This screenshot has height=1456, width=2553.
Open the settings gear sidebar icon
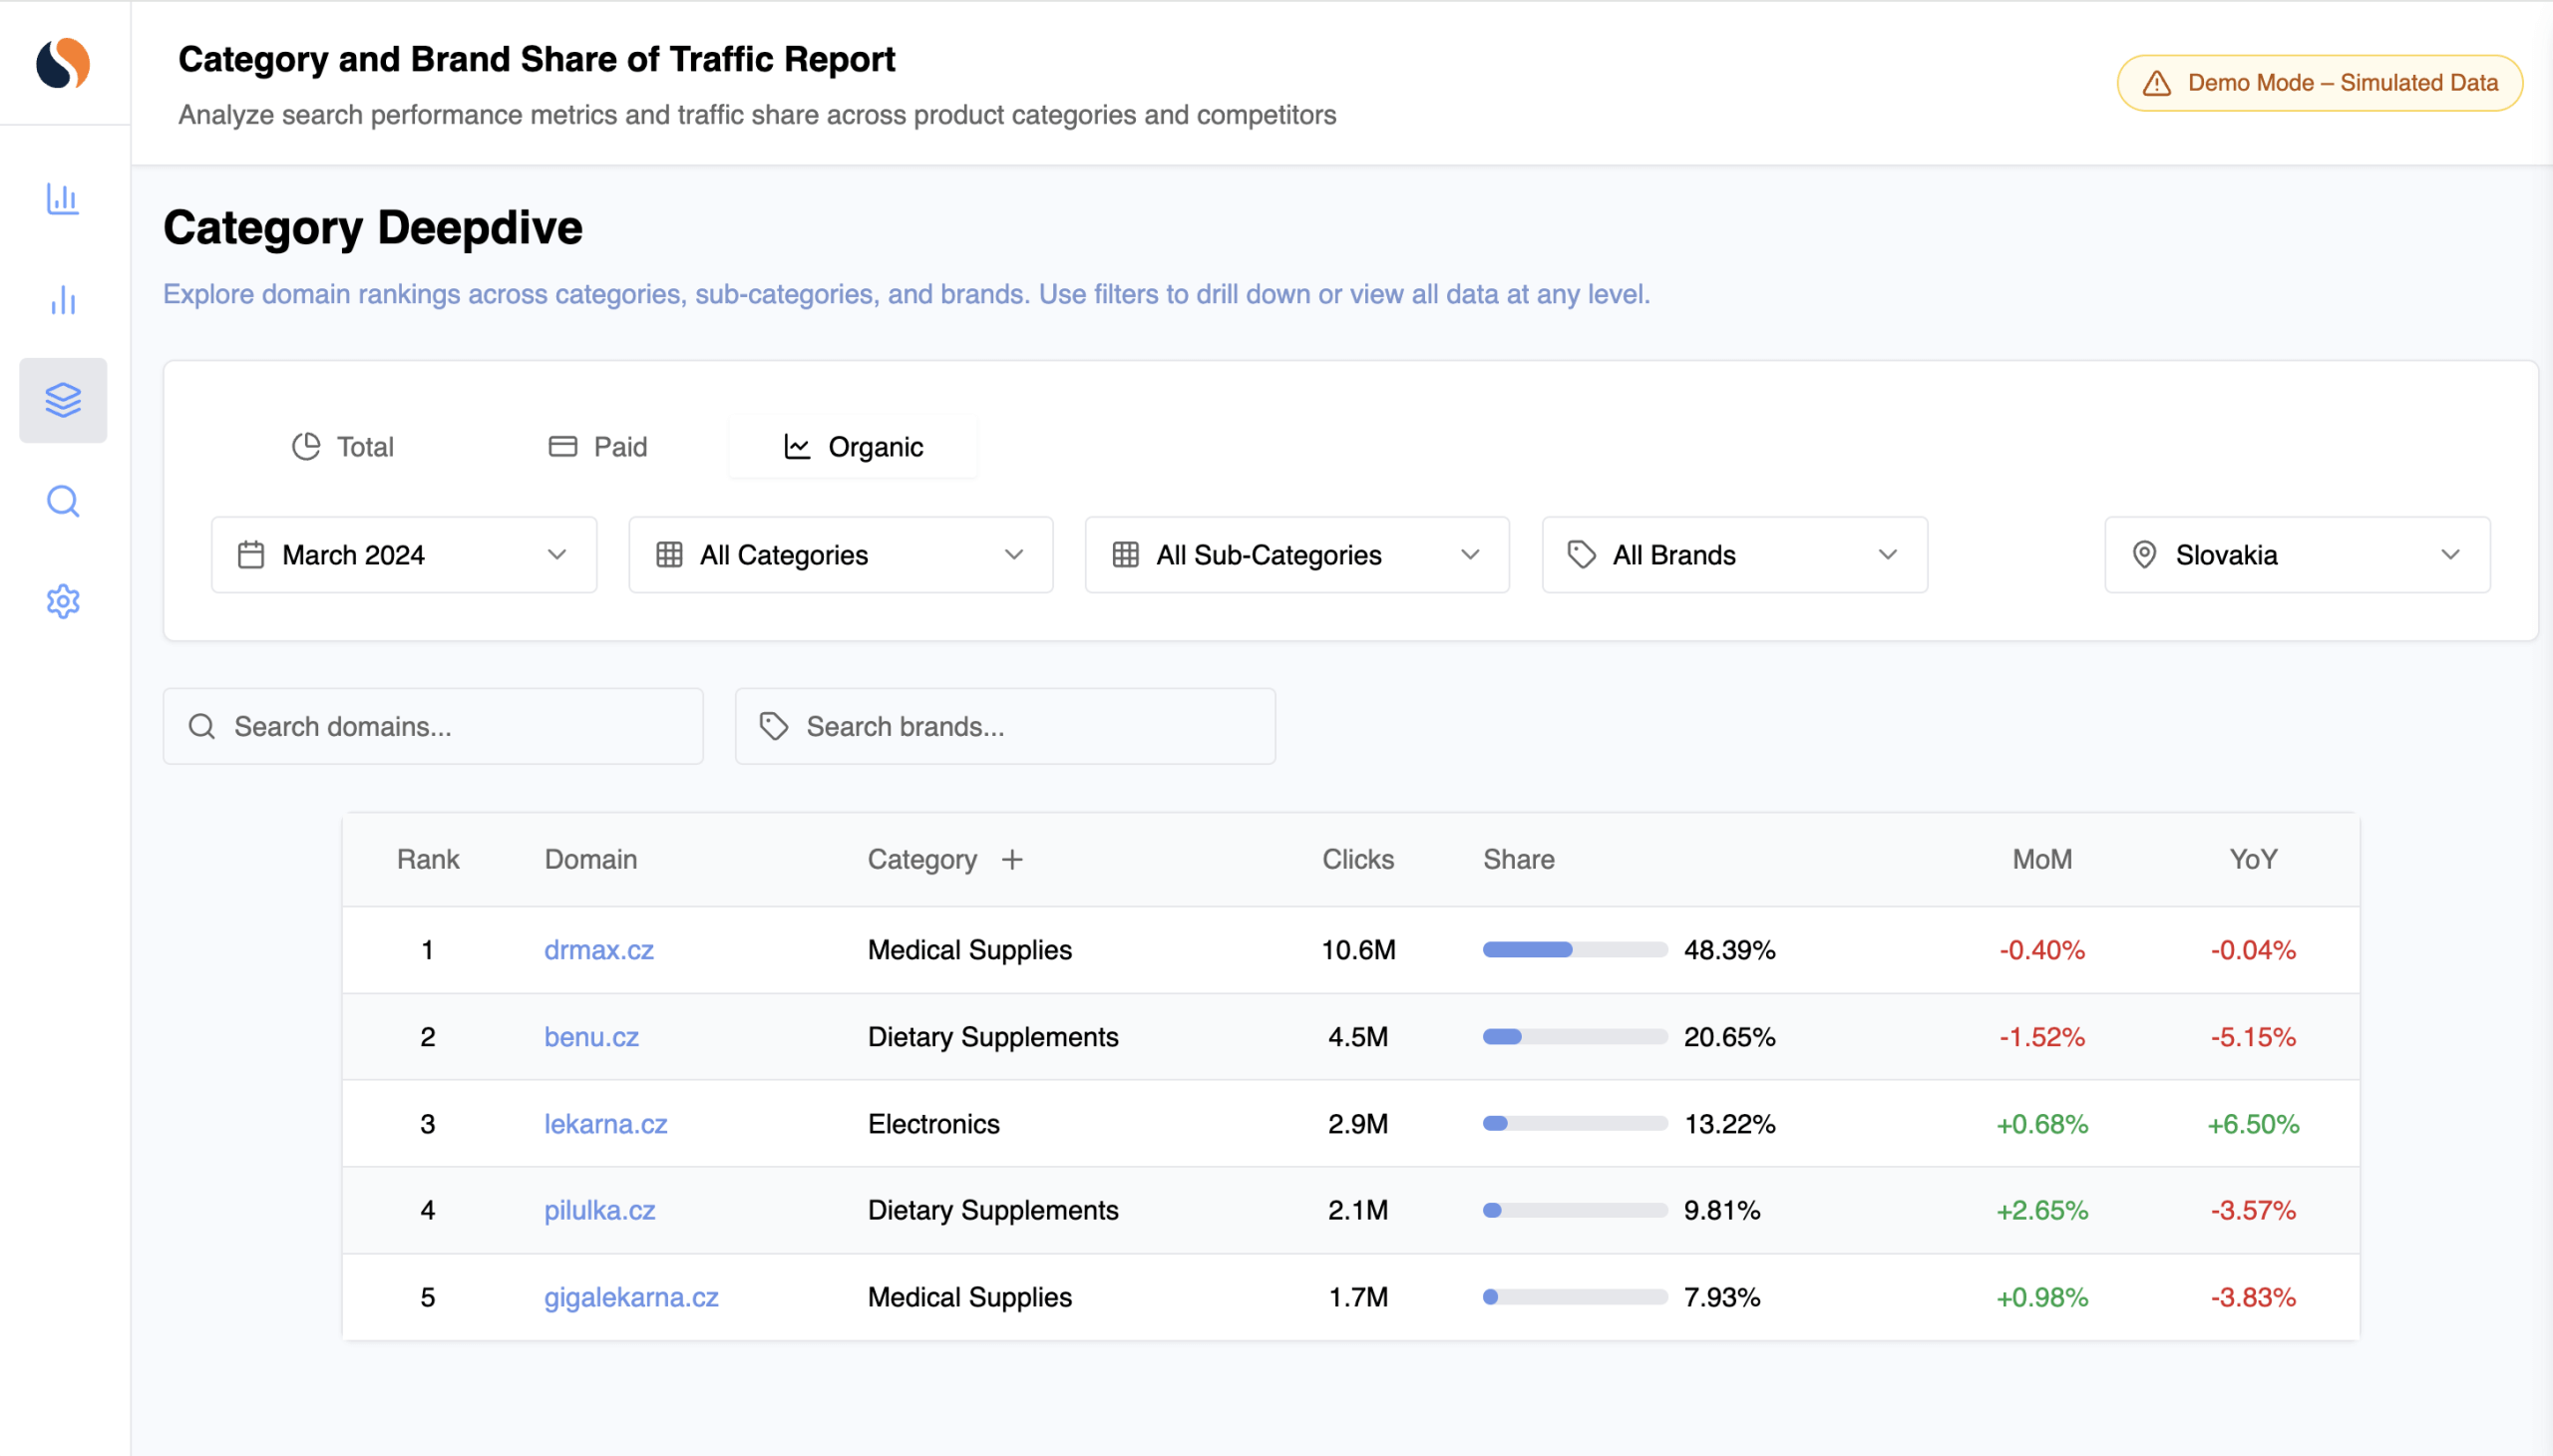coord(63,601)
